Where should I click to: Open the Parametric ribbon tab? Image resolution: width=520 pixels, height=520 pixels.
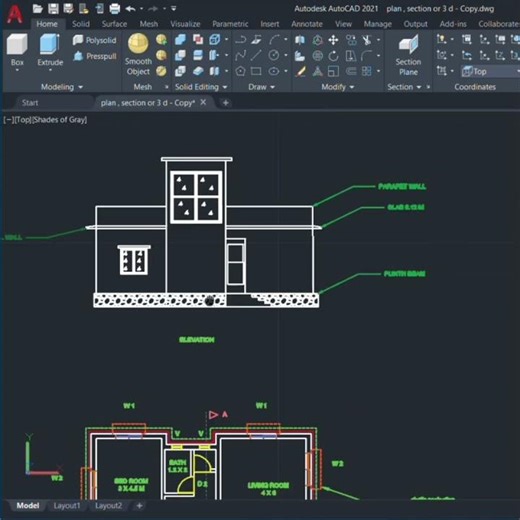pos(230,24)
